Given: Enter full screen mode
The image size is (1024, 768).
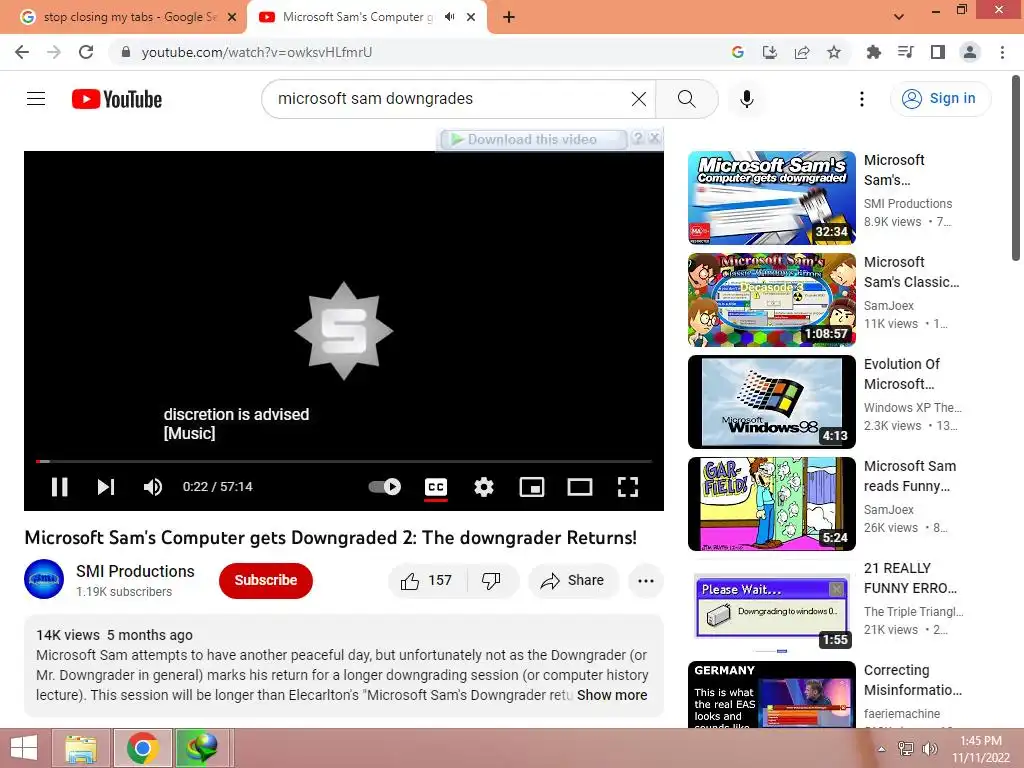Looking at the screenshot, I should click(x=628, y=487).
